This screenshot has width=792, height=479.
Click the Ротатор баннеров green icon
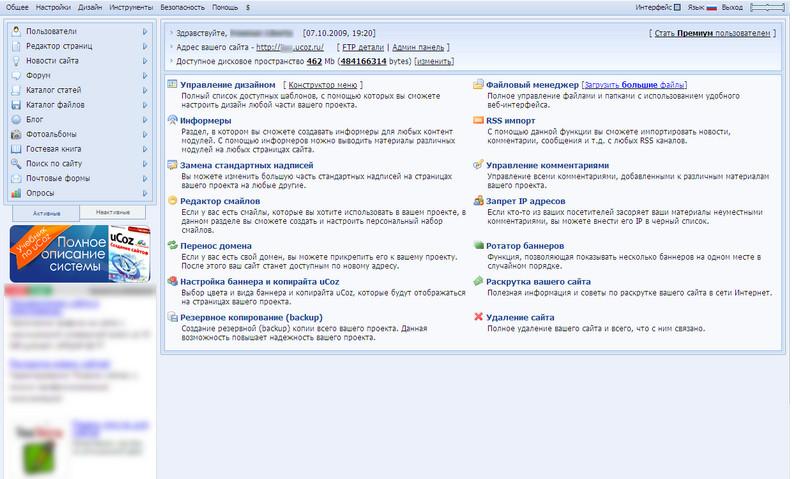coord(478,245)
